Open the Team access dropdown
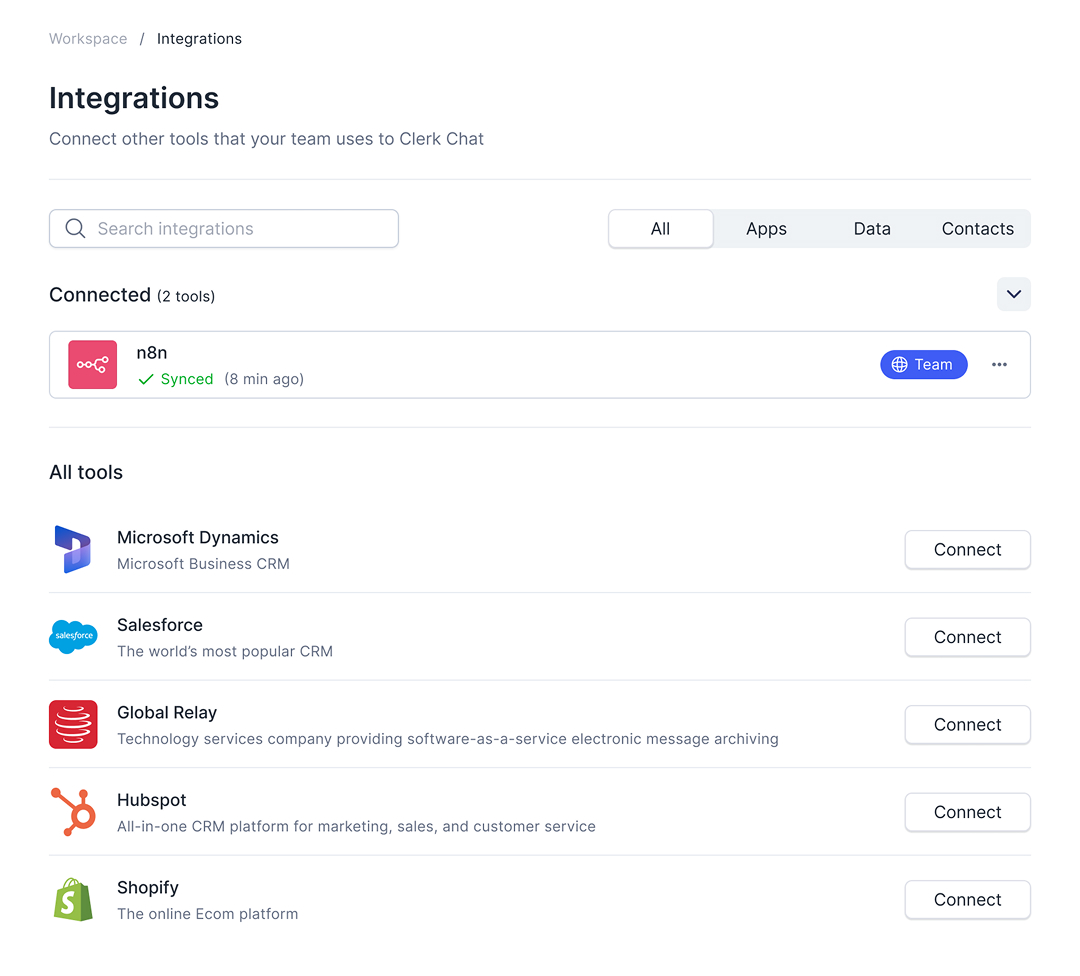This screenshot has height=976, width=1080. pyautogui.click(x=923, y=364)
